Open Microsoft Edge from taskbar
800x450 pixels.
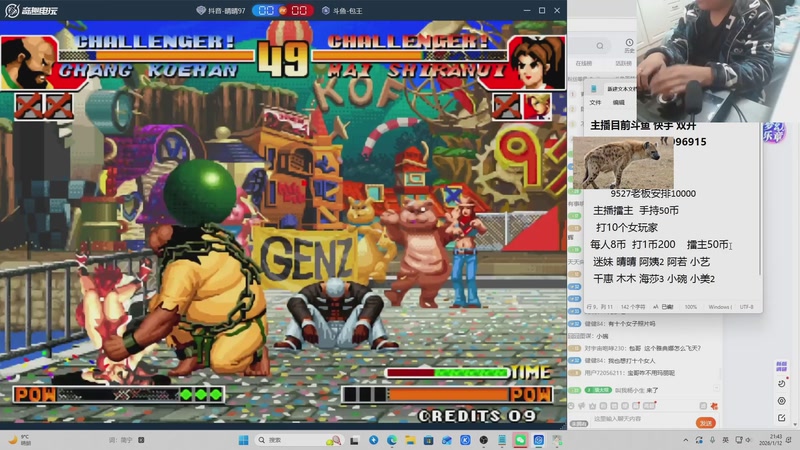pos(392,440)
